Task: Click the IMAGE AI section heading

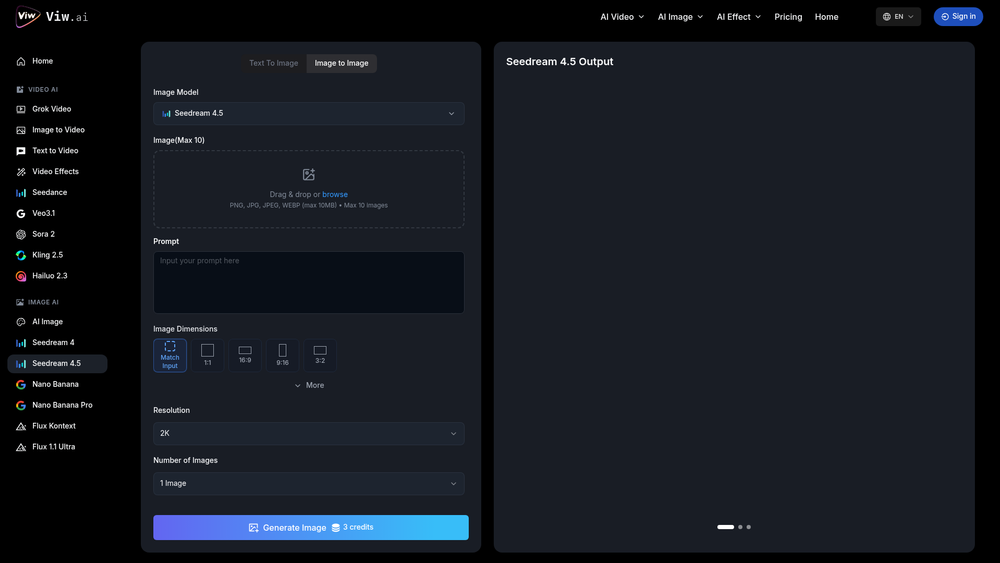Action: coord(43,302)
